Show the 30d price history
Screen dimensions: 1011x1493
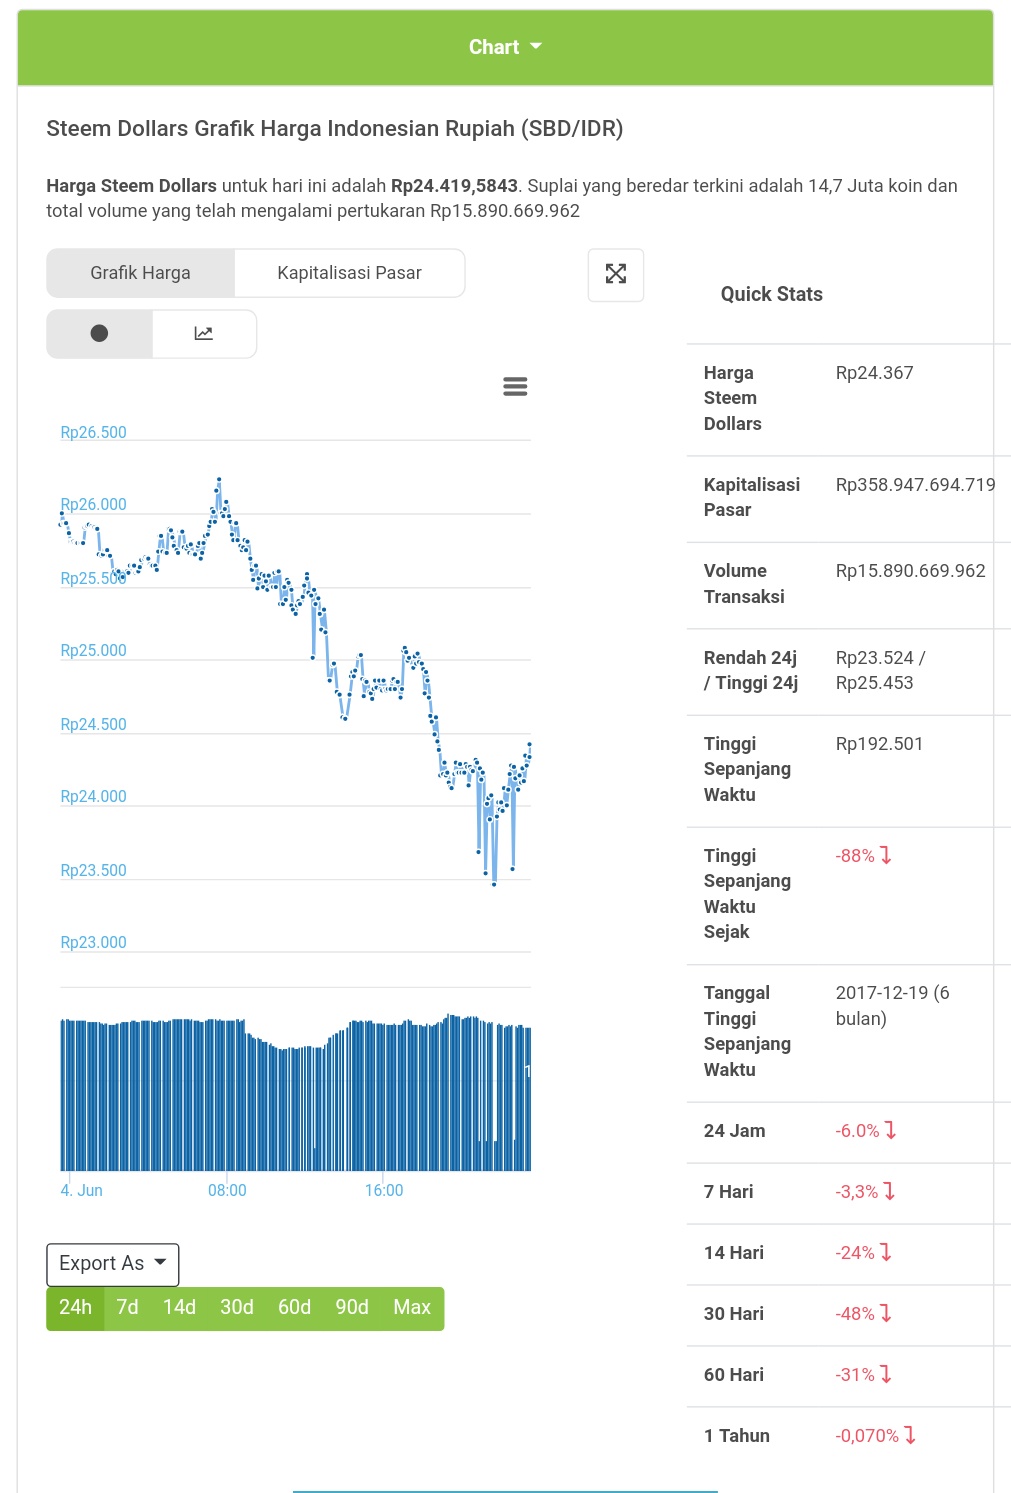(237, 1308)
